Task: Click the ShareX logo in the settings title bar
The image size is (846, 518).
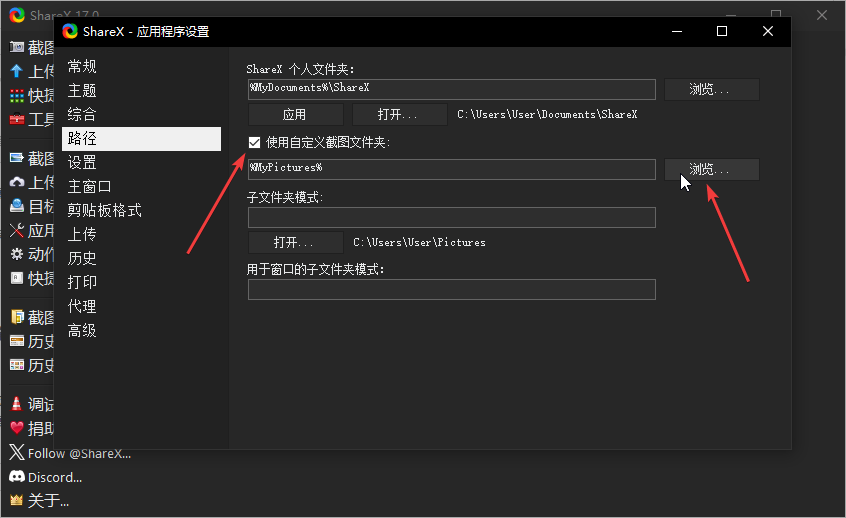Action: pyautogui.click(x=70, y=31)
